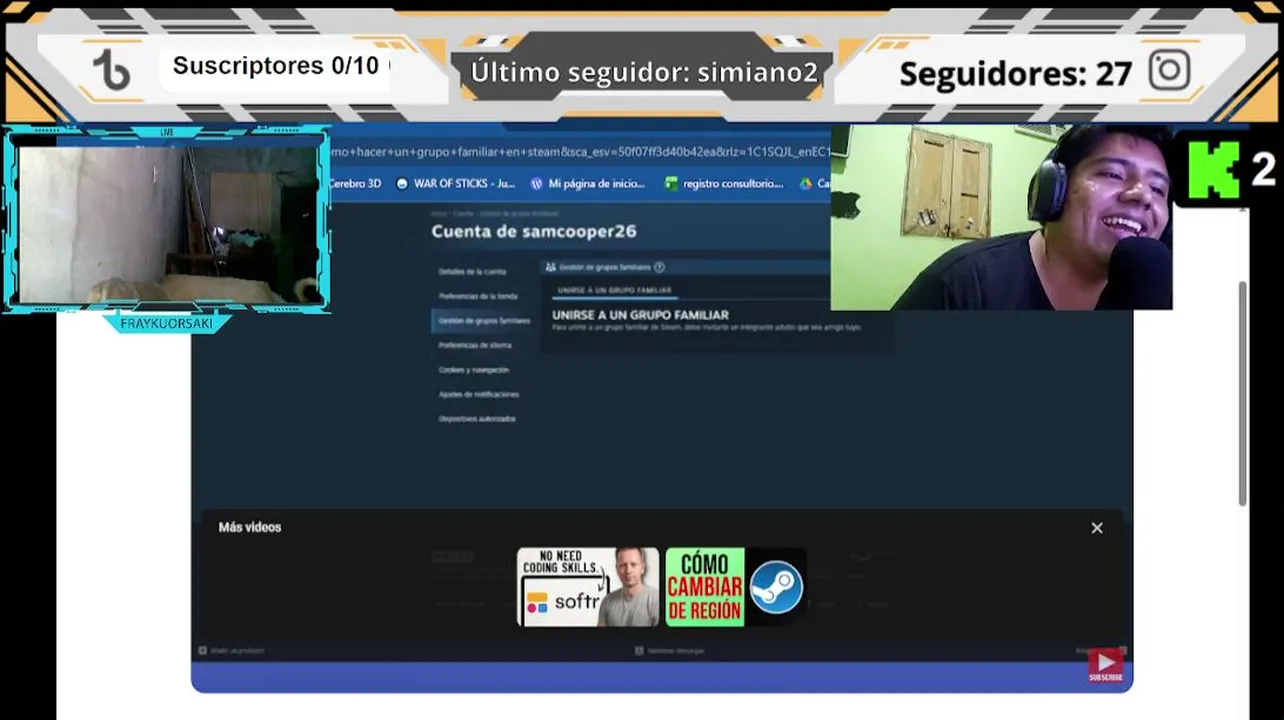Open the registro consultorio bookmark
1284x720 pixels.
coord(725,184)
